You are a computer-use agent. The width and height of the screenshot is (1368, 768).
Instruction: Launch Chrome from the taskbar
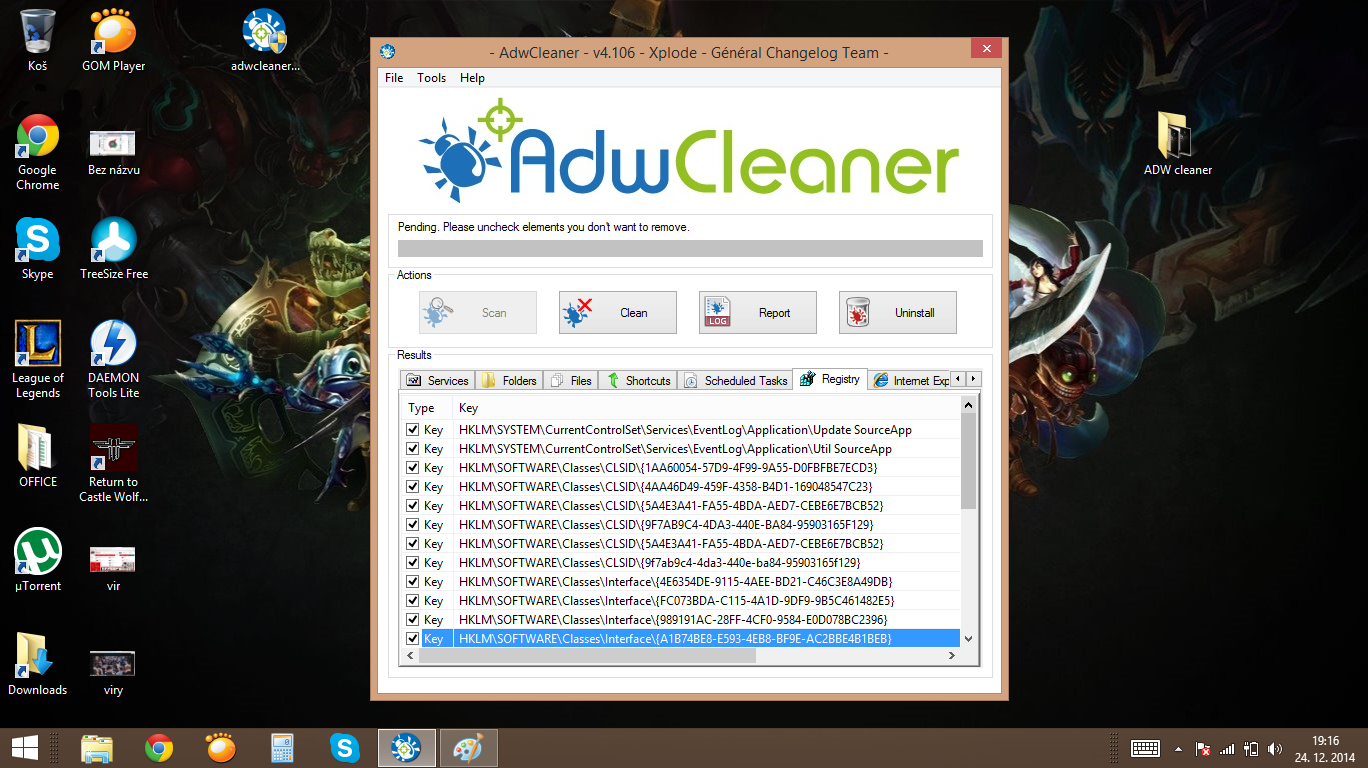(159, 748)
